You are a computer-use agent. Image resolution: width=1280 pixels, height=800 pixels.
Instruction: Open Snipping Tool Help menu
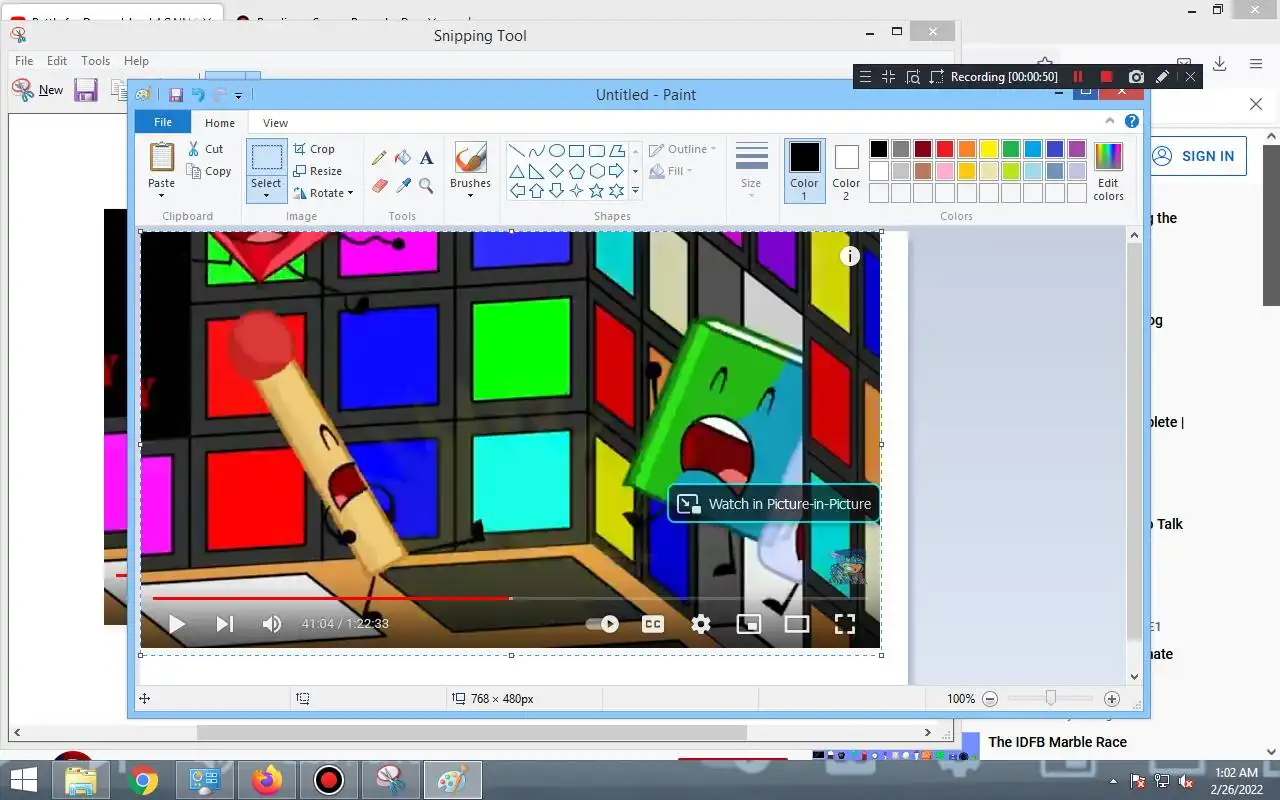pyautogui.click(x=136, y=61)
